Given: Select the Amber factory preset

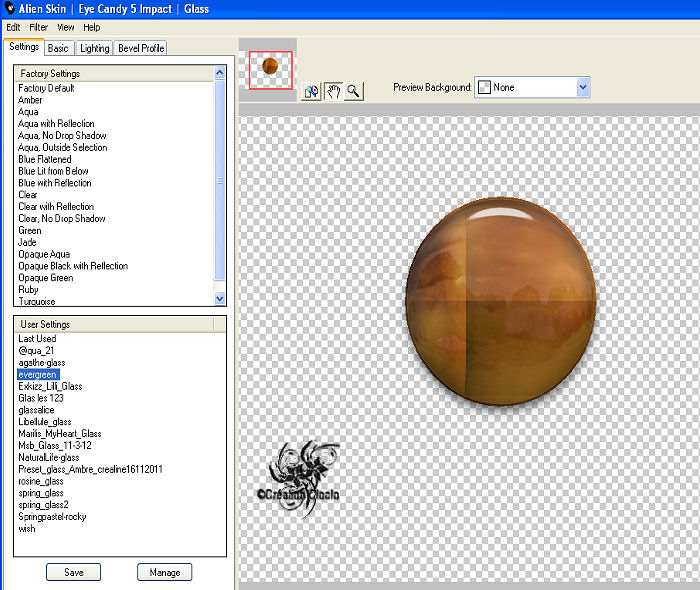Looking at the screenshot, I should [x=30, y=100].
